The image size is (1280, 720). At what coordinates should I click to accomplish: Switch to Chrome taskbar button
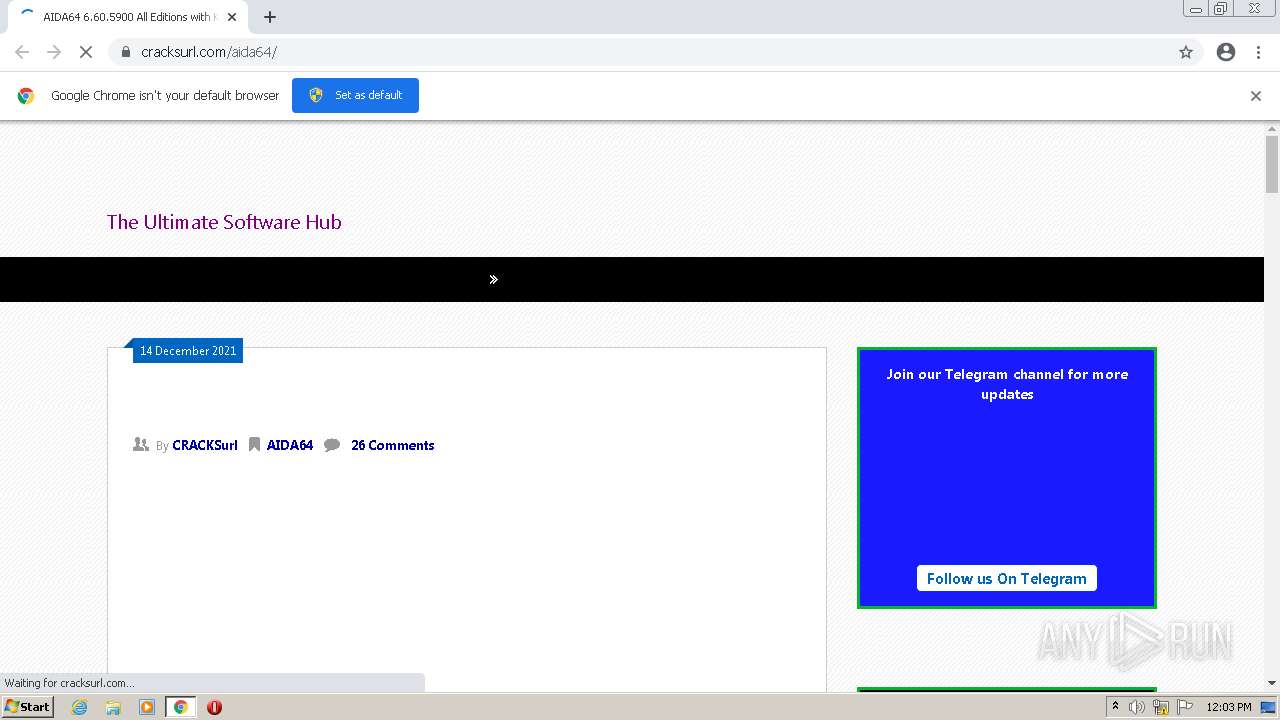coord(181,707)
